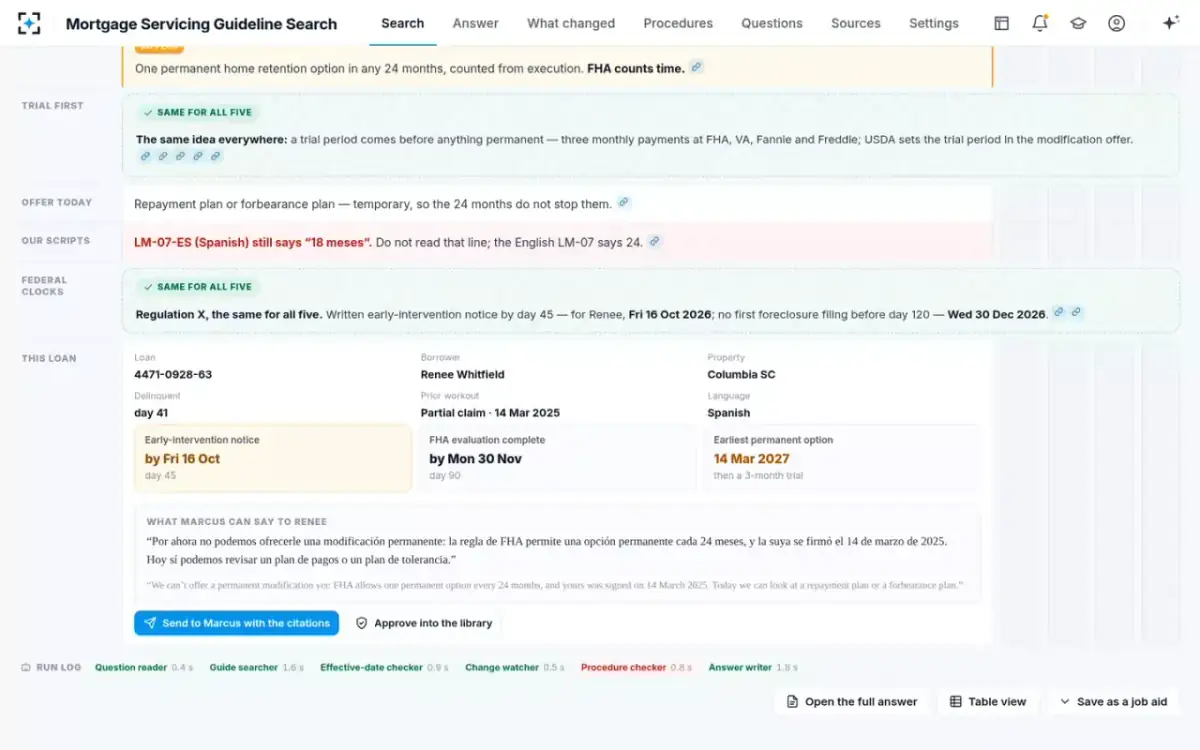Select Effective-date checker in run log
This screenshot has width=1200, height=750.
click(372, 667)
